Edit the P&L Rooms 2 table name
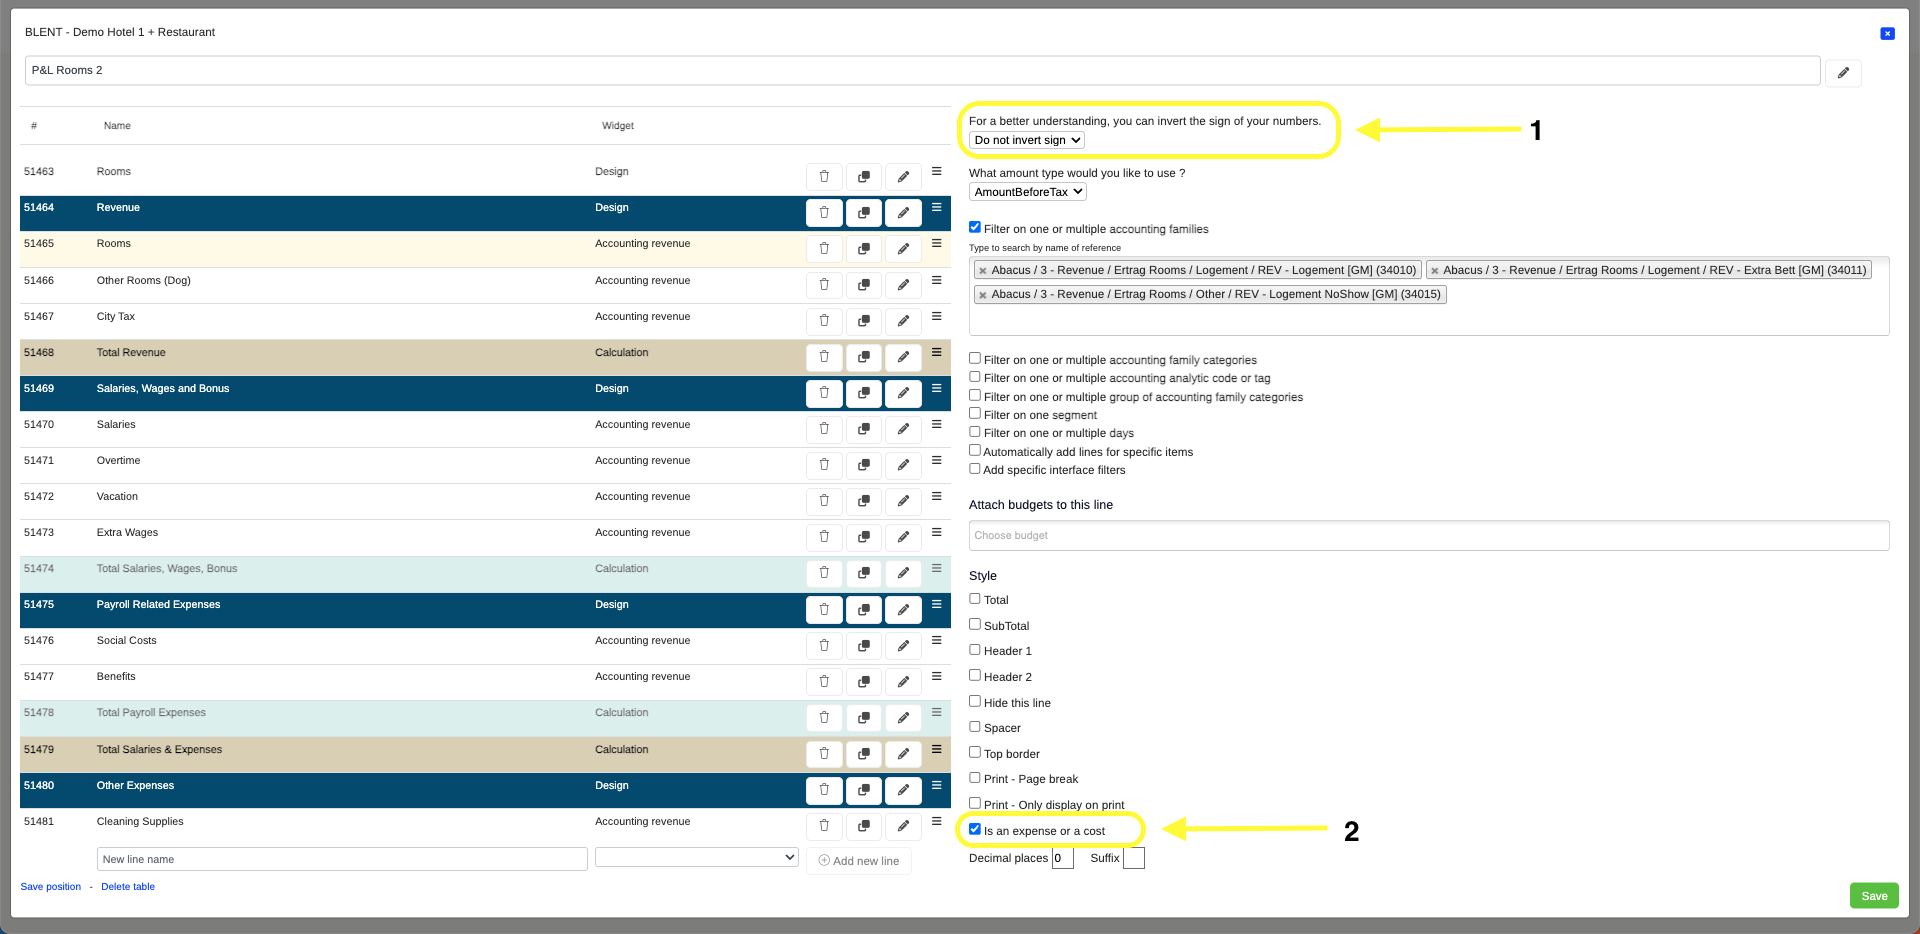This screenshot has width=1920, height=934. tap(1842, 73)
